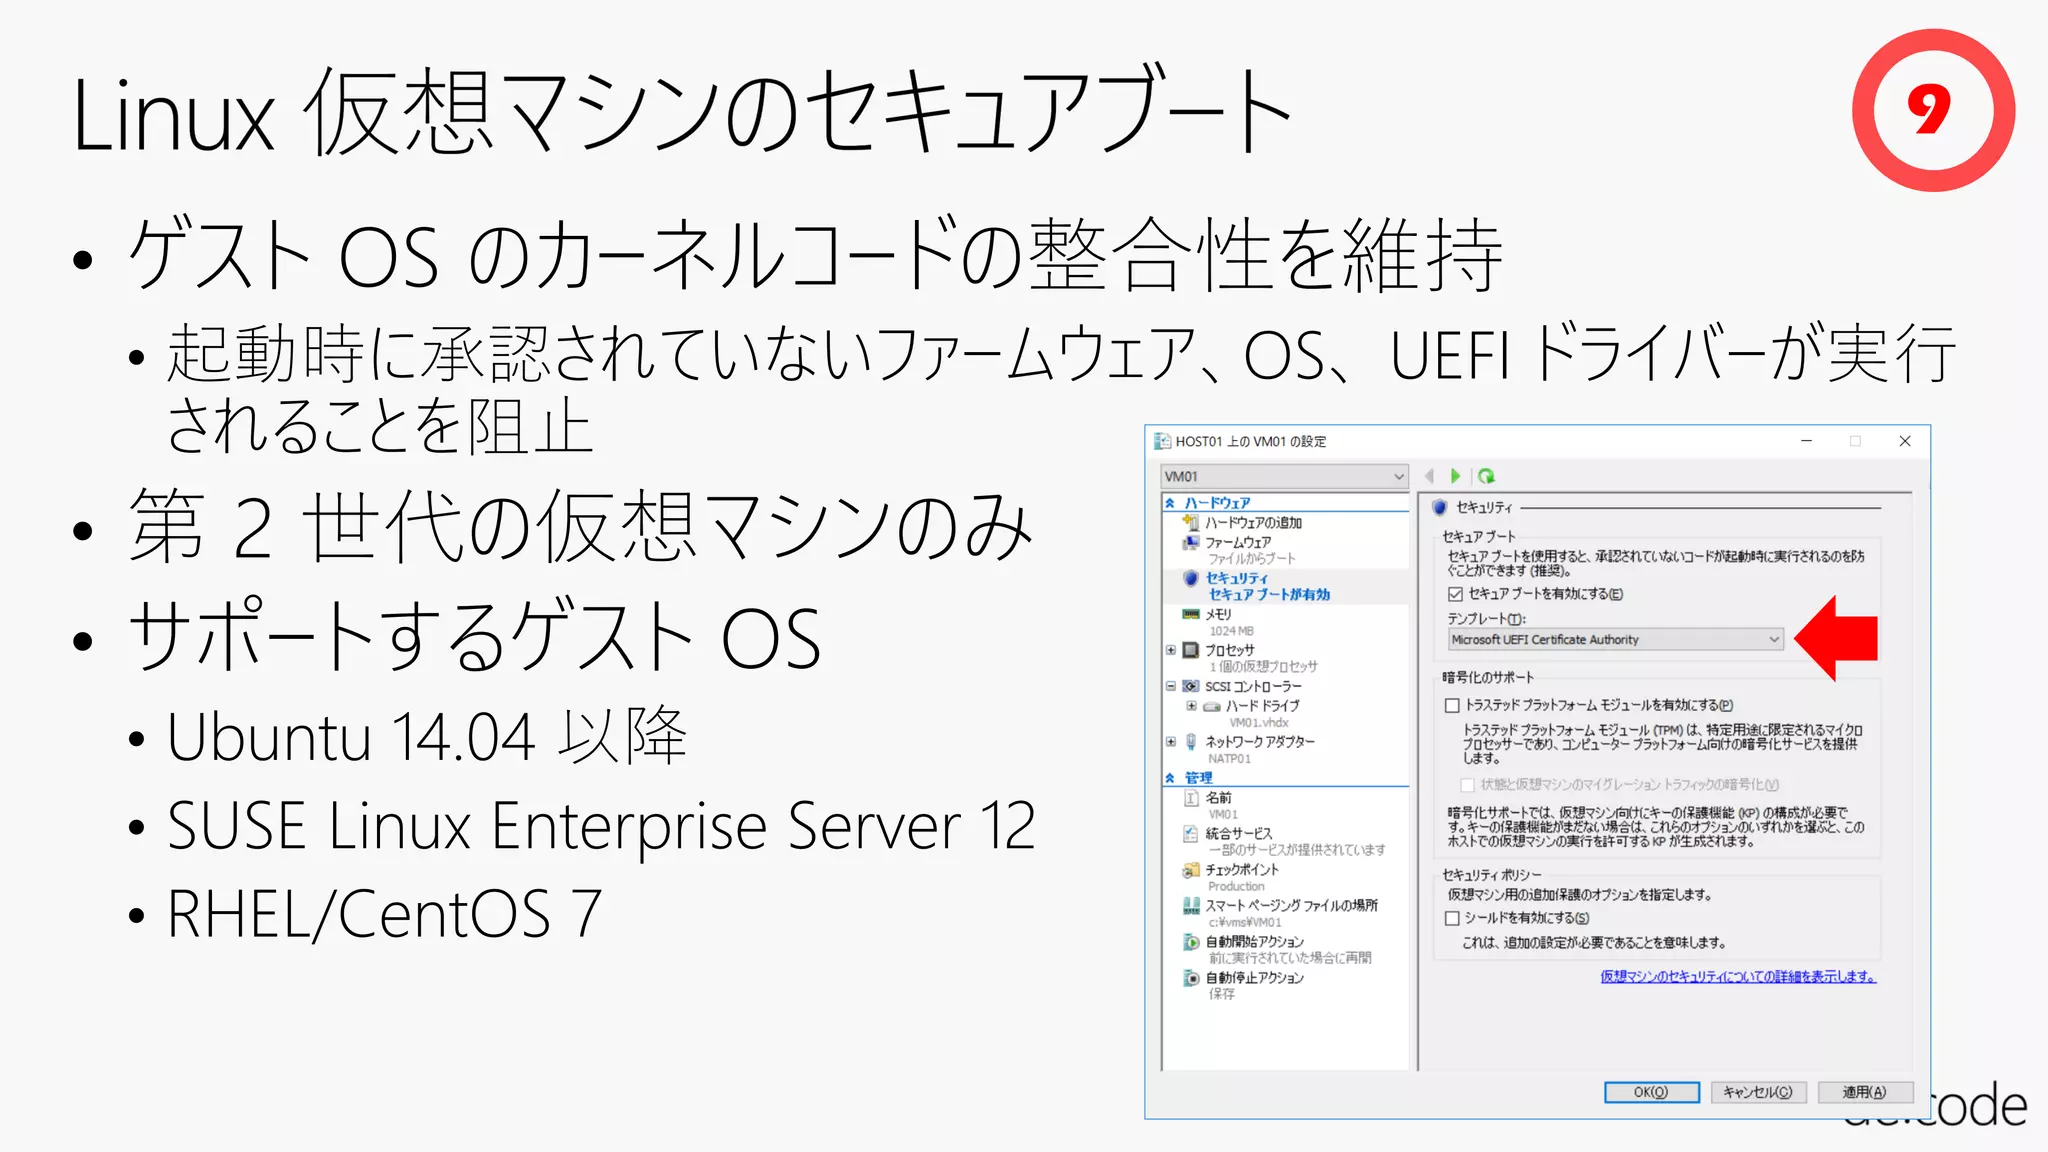Viewport: 2048px width, 1152px height.
Task: Click the c:¥vms¥VM01 path text
Action: [1245, 923]
